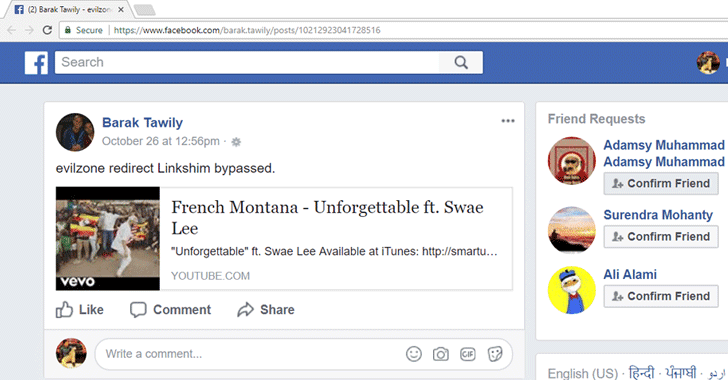Confirm Friend for Ali Alami
Viewport: 728px width, 380px height.
(661, 296)
